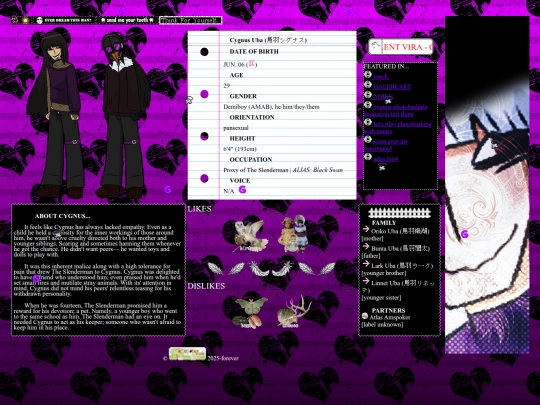Click the small leftmost badge before the sun icon
The height and width of the screenshot is (405, 540).
[15, 20]
